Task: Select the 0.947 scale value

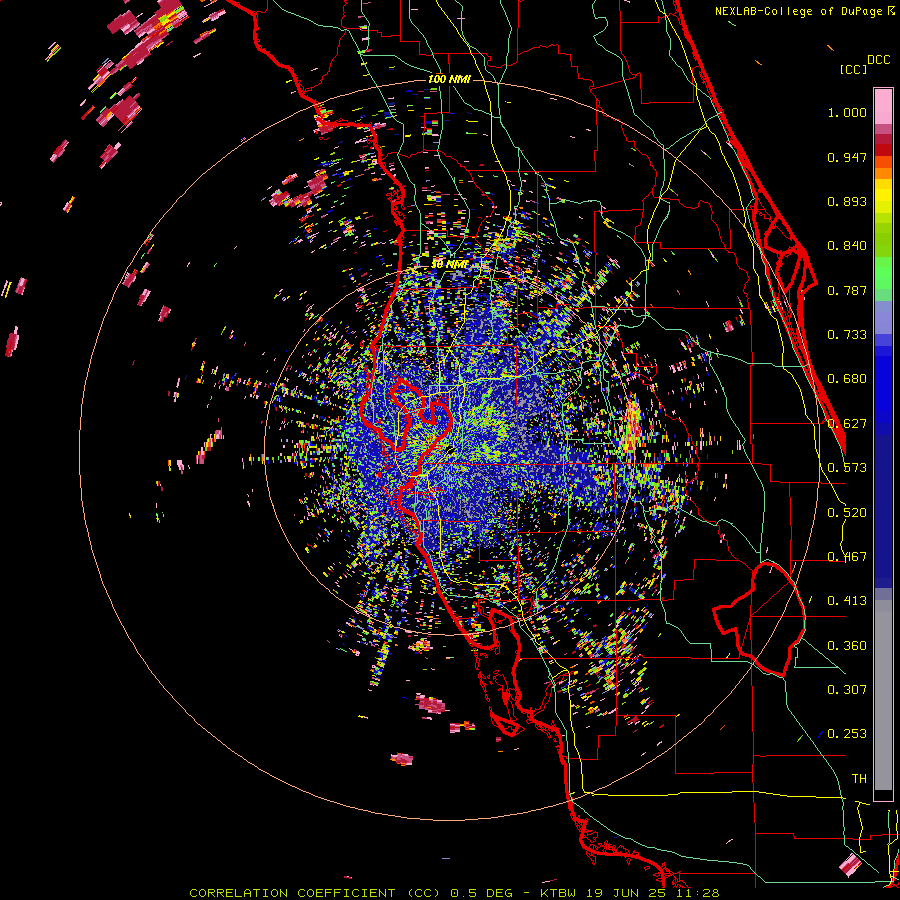Action: (847, 157)
